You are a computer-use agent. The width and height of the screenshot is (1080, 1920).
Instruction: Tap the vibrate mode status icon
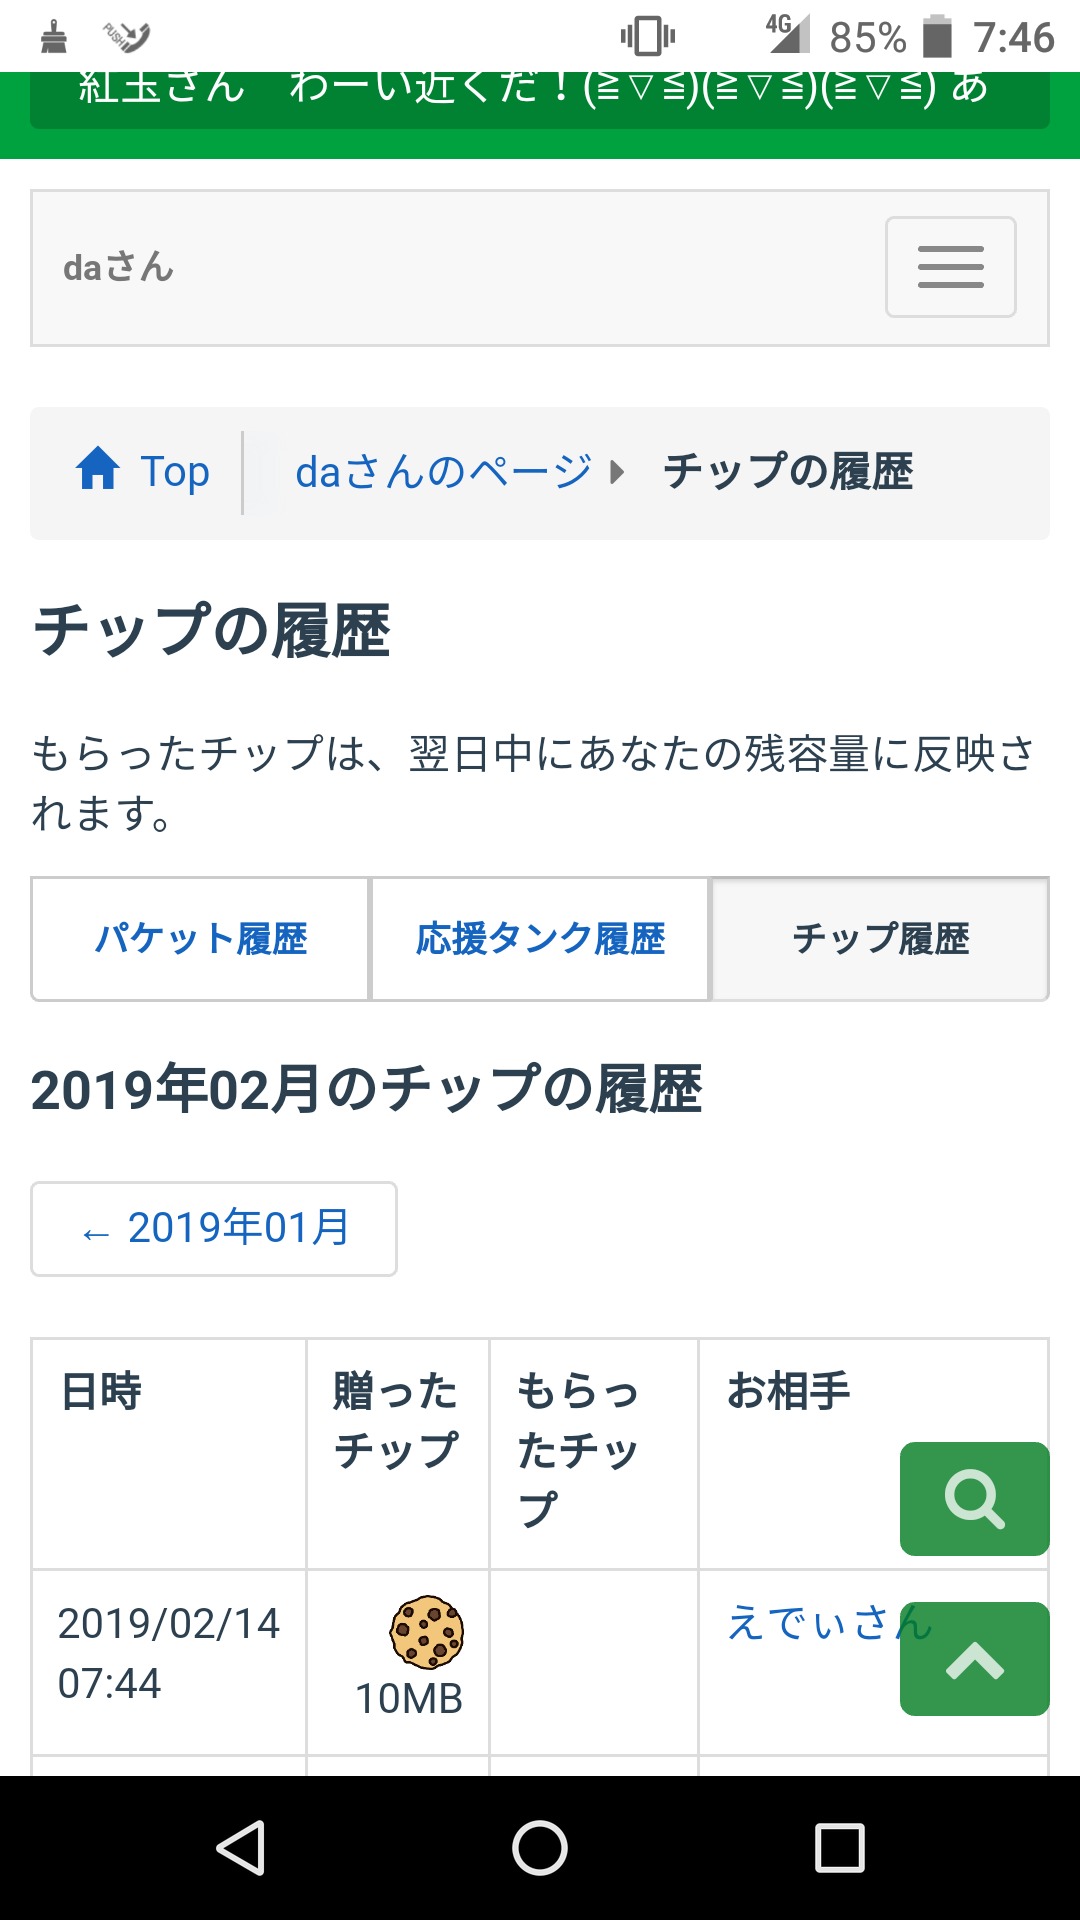click(x=648, y=37)
